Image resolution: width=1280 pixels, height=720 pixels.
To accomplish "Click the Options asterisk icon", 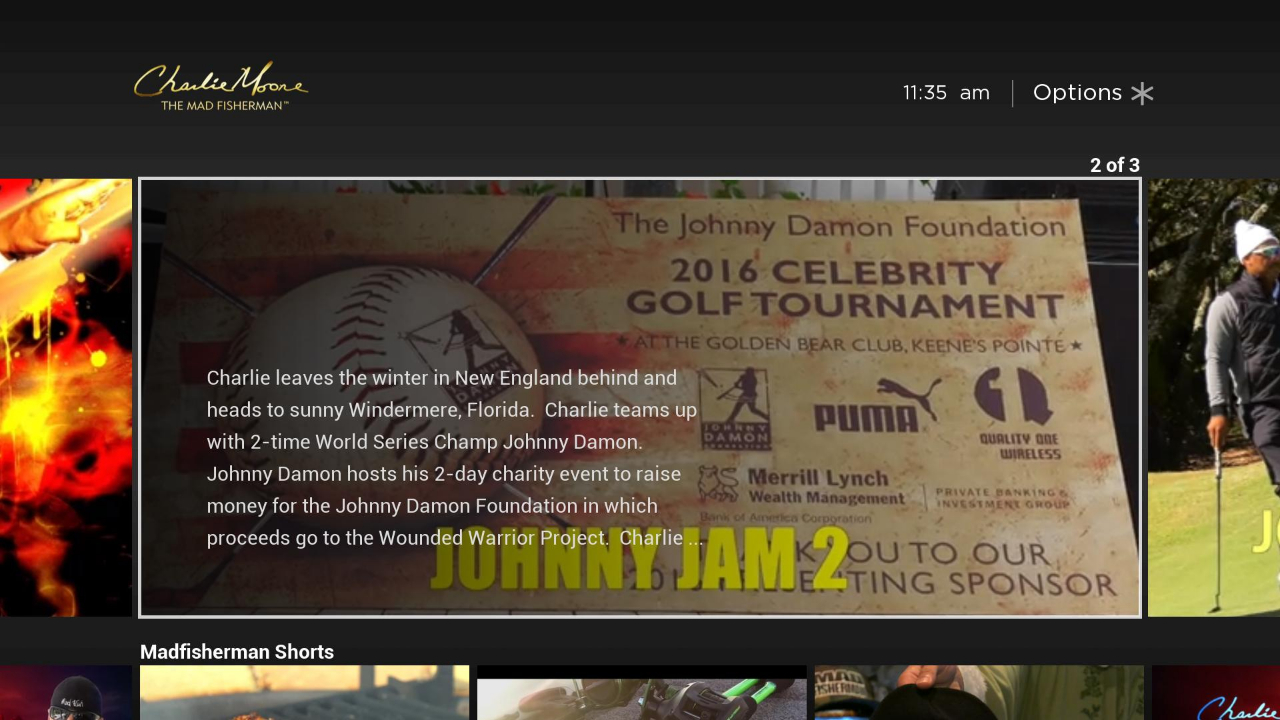I will 1142,93.
